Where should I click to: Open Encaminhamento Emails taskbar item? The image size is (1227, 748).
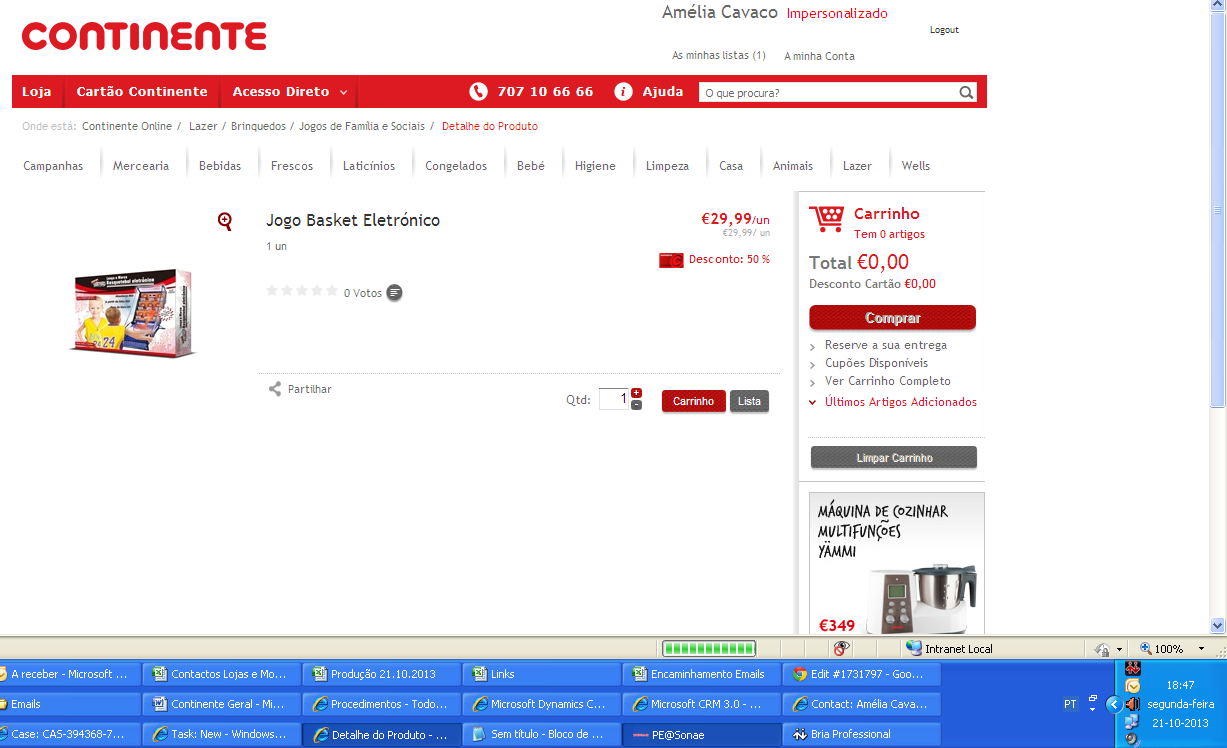701,674
